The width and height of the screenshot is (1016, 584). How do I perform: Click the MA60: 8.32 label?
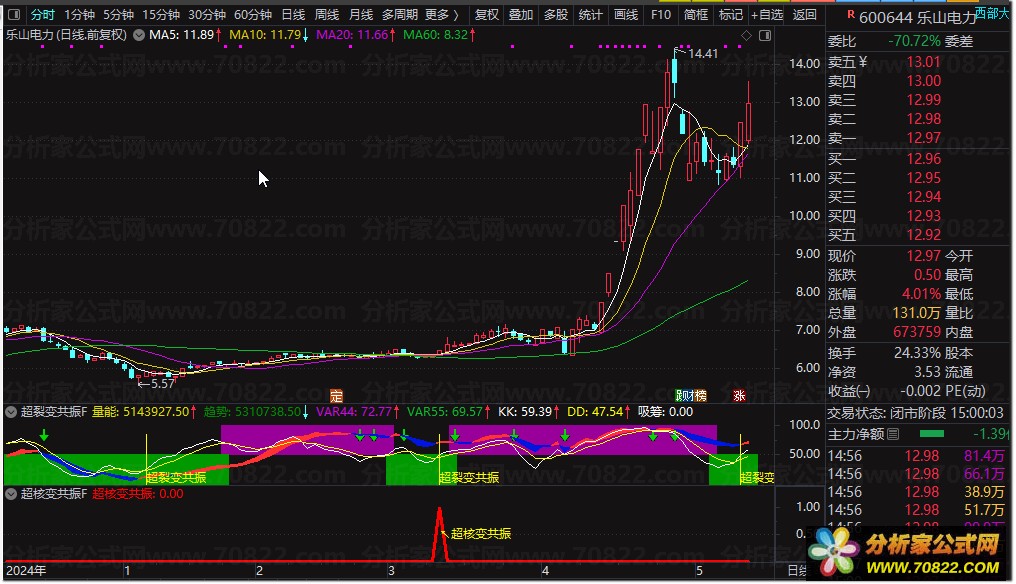coord(435,35)
